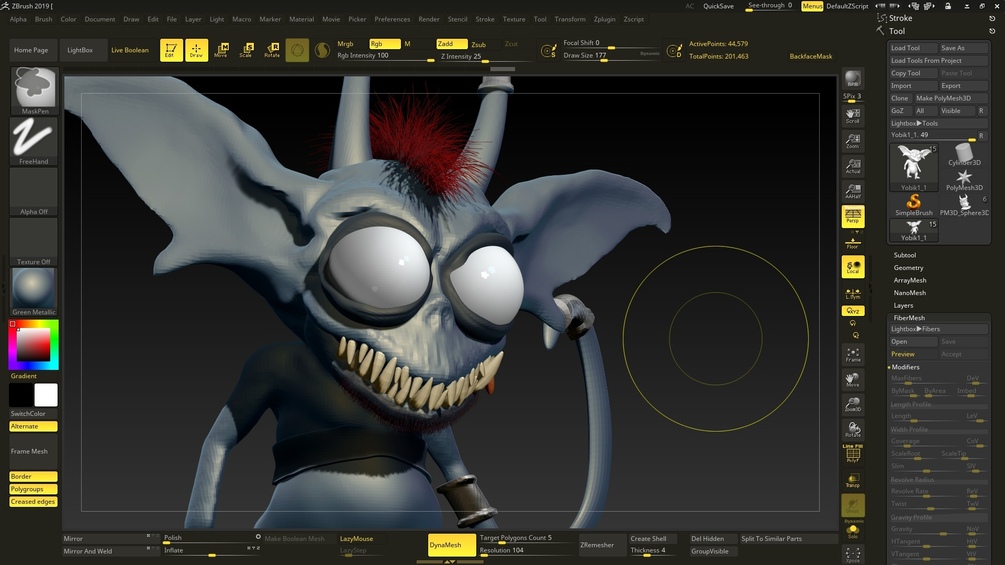Select the Cylinder3D tool
This screenshot has width=1005, height=565.
coord(964,154)
